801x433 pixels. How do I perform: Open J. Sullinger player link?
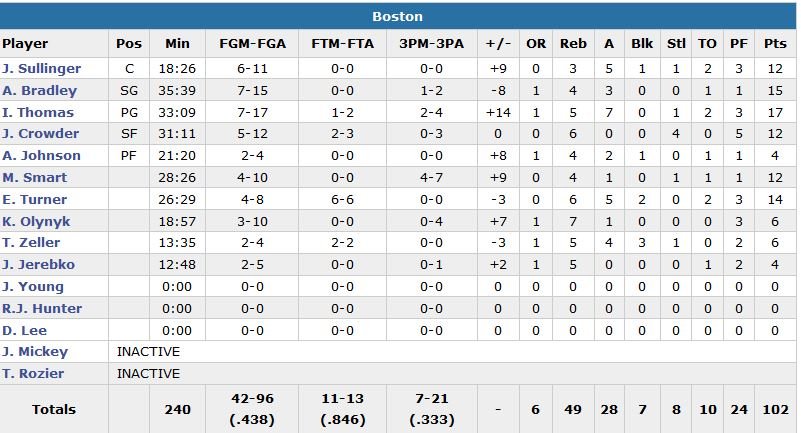(42, 69)
